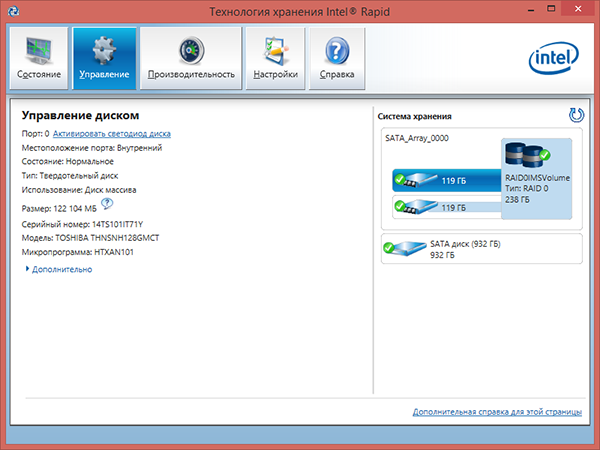The width and height of the screenshot is (600, 450).
Task: Click the 238 ГБ volume size text
Action: click(x=517, y=199)
